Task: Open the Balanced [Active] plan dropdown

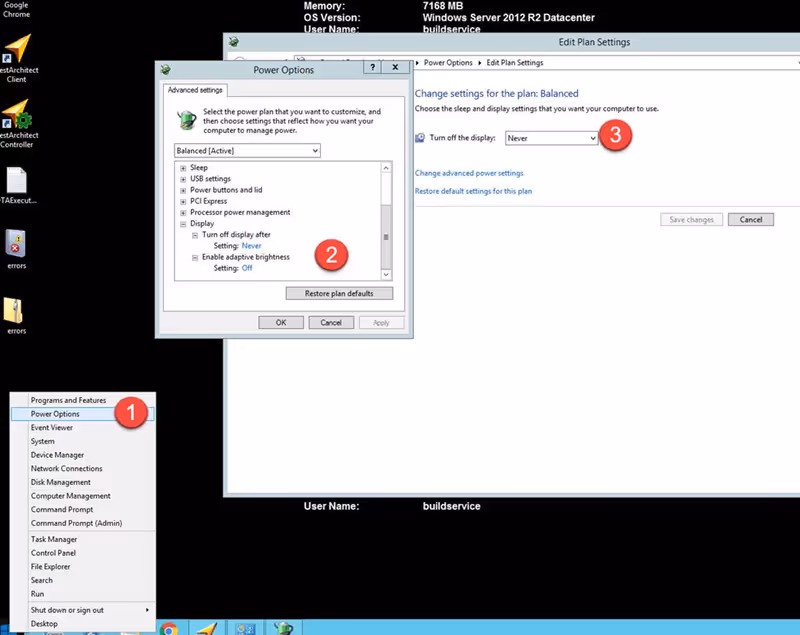Action: (x=247, y=150)
